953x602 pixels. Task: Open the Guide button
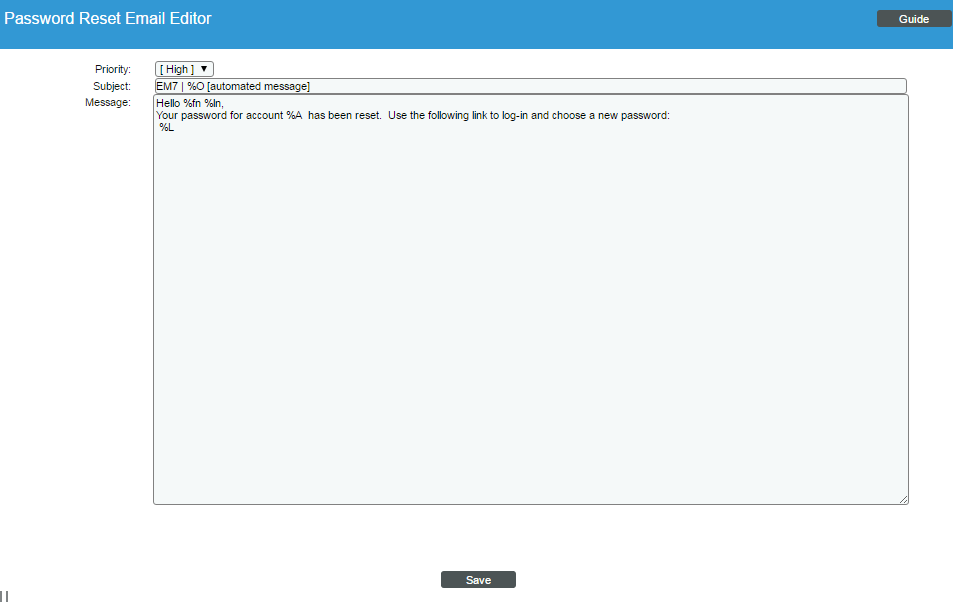913,19
